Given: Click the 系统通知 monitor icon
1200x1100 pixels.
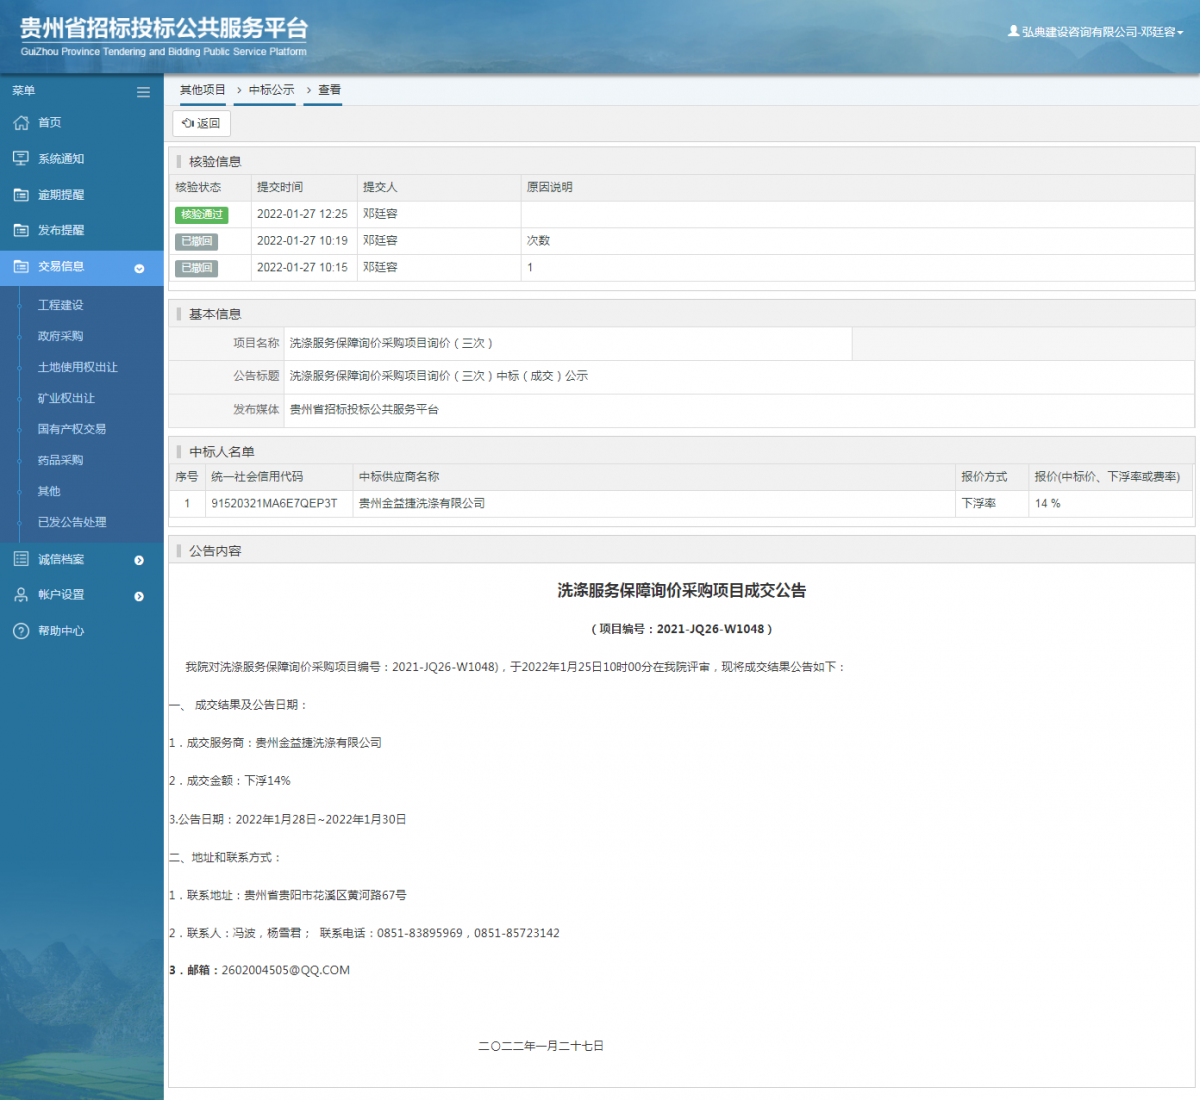Looking at the screenshot, I should point(21,159).
